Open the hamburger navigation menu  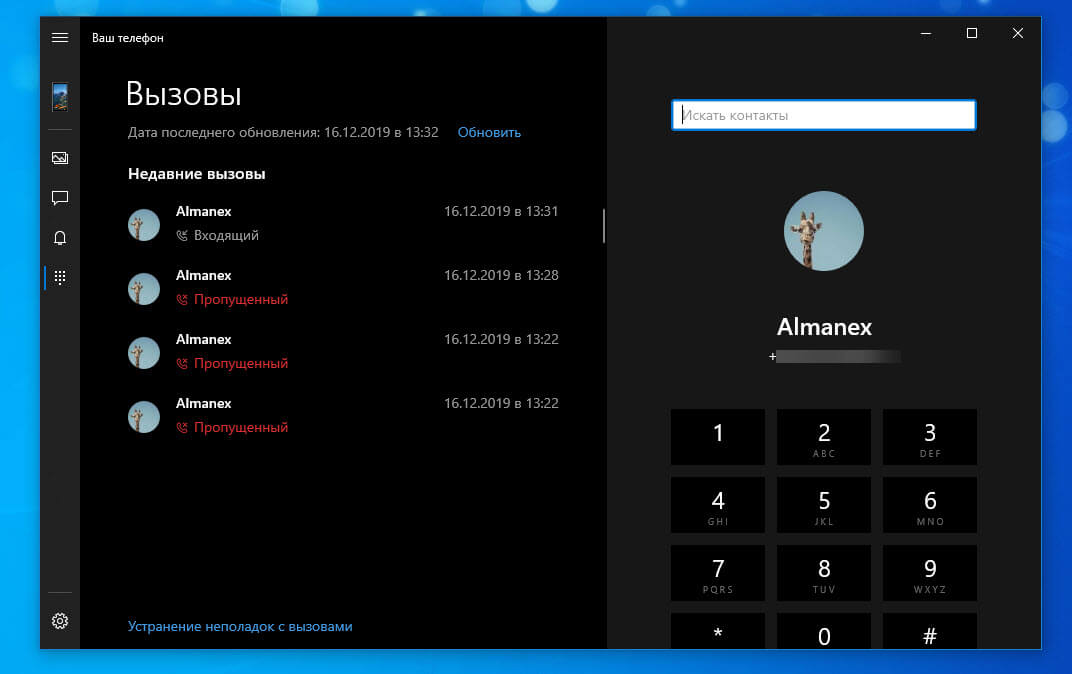[x=60, y=38]
